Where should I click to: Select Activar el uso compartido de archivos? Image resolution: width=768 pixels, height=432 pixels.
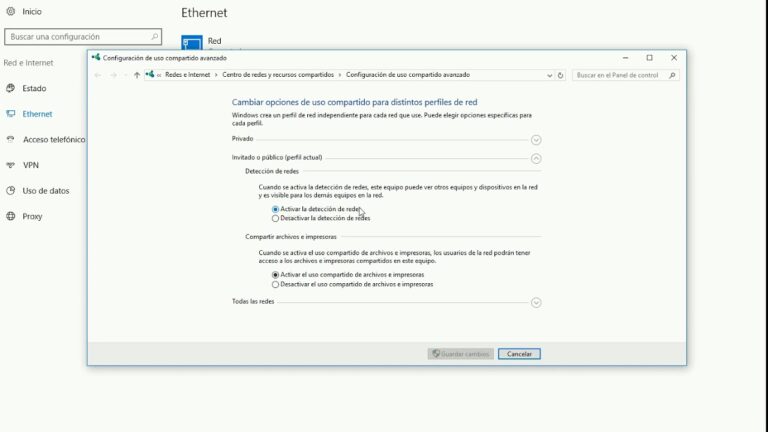[x=275, y=275]
